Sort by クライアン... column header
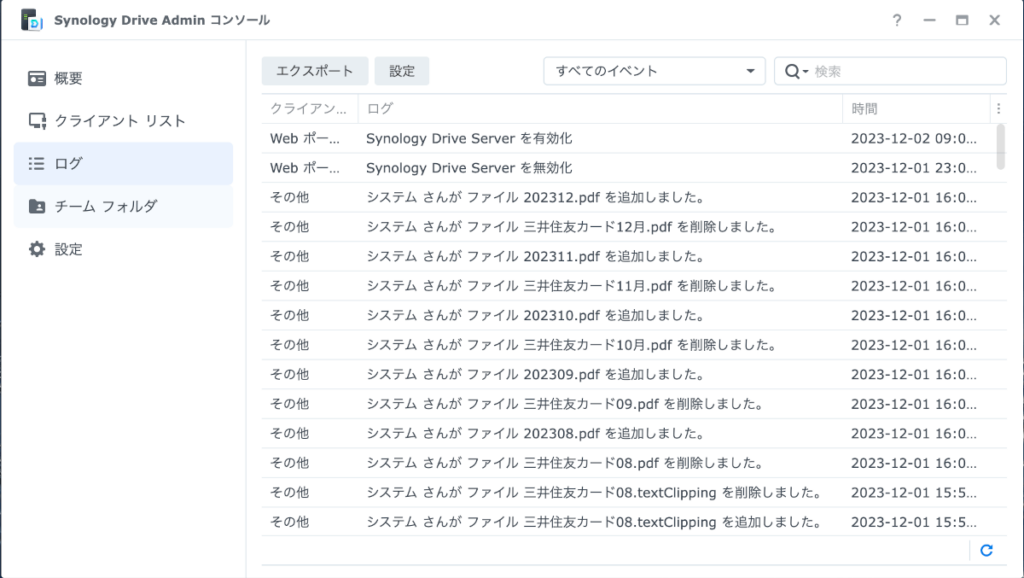Viewport: 1024px width, 578px height. tap(310, 109)
